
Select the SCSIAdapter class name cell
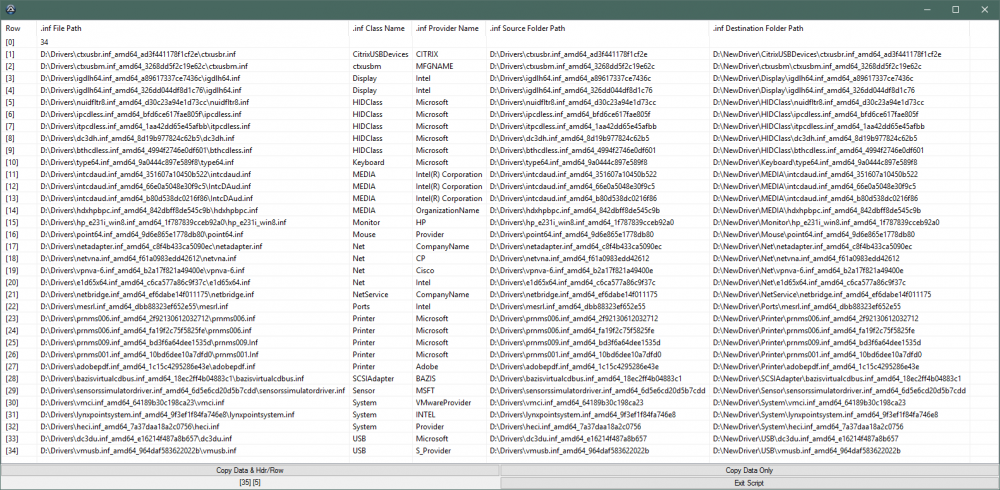[373, 379]
